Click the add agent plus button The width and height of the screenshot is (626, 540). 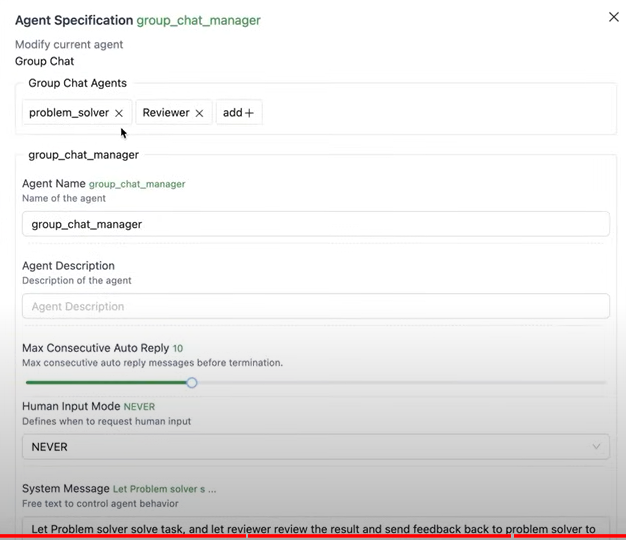tap(239, 113)
